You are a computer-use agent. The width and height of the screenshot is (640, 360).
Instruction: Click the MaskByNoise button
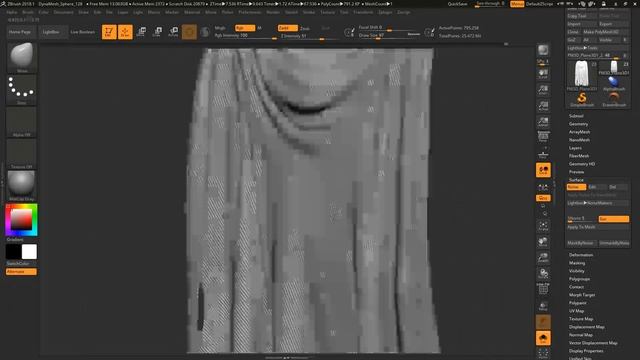click(581, 243)
